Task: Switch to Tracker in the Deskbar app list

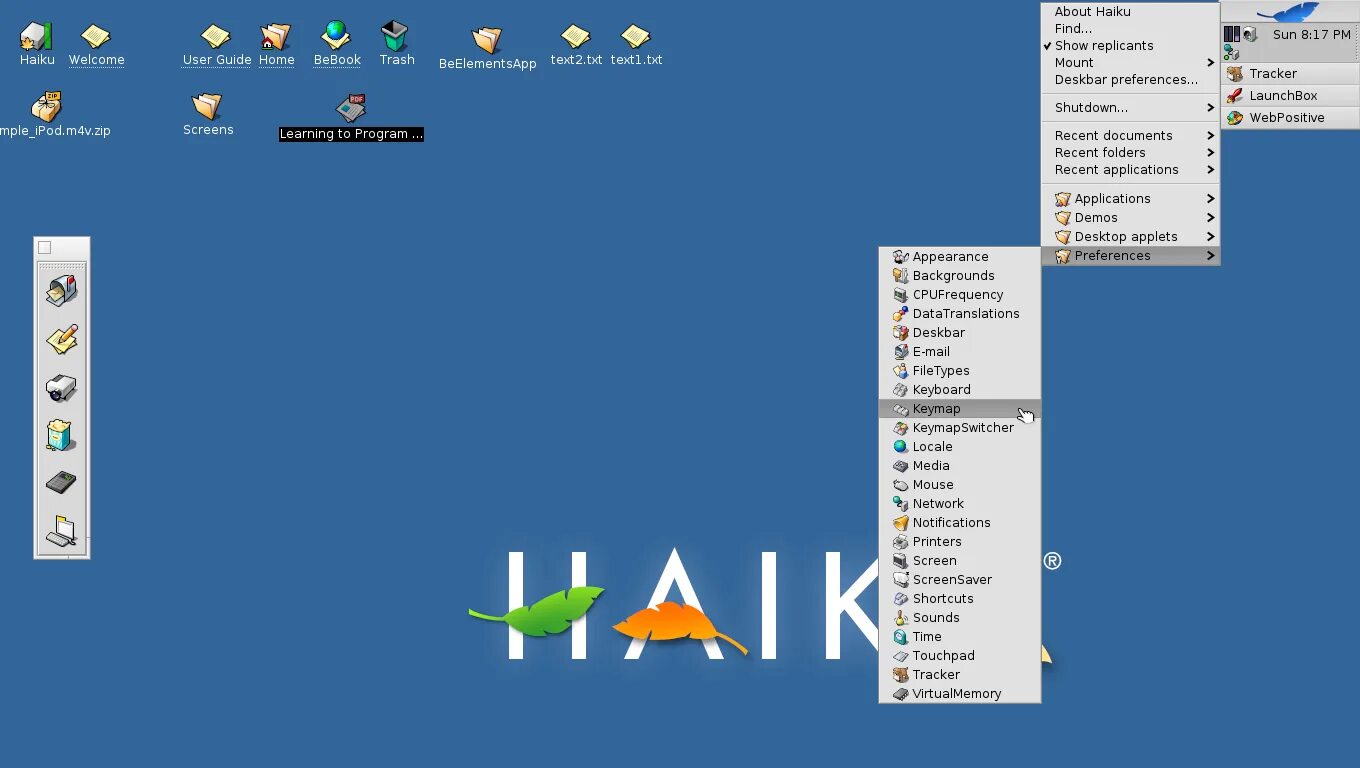Action: coord(1290,74)
